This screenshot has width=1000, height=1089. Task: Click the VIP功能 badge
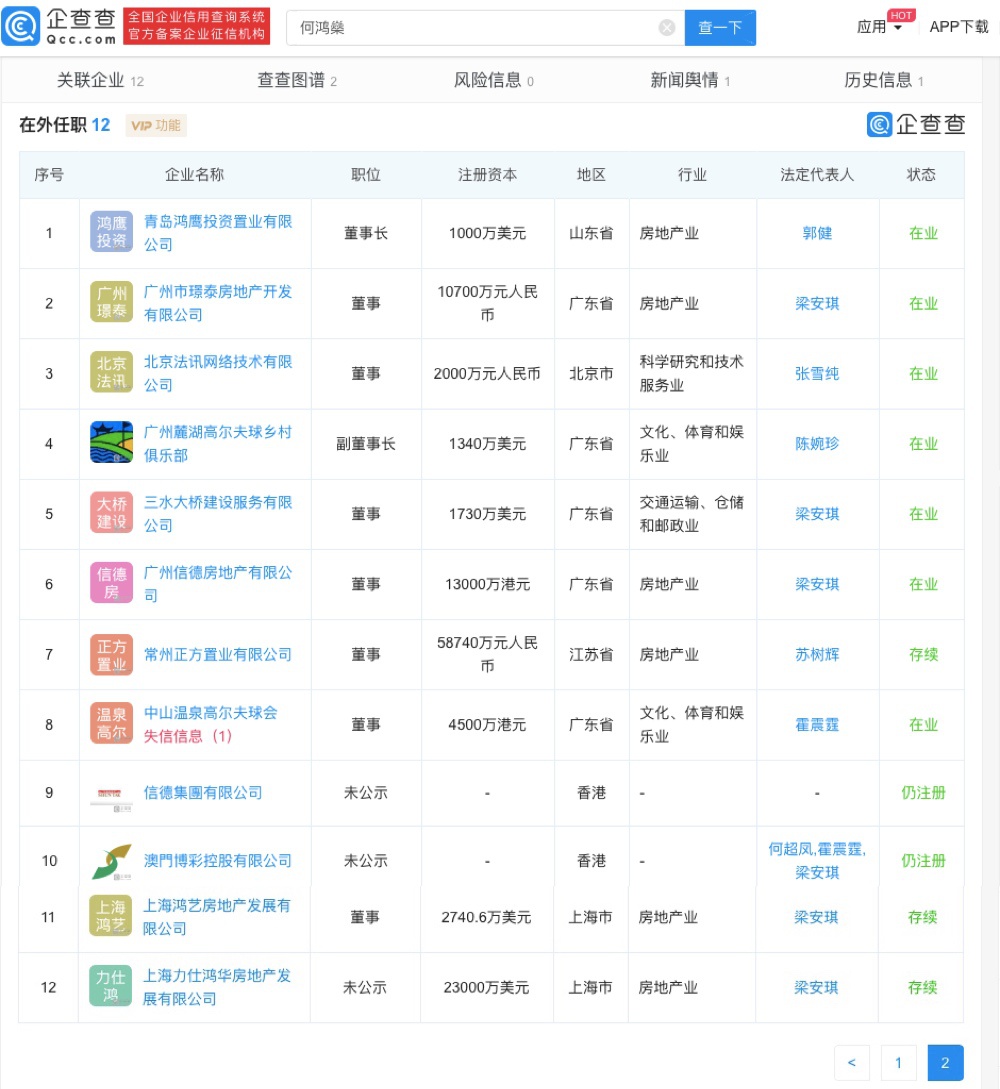[156, 126]
